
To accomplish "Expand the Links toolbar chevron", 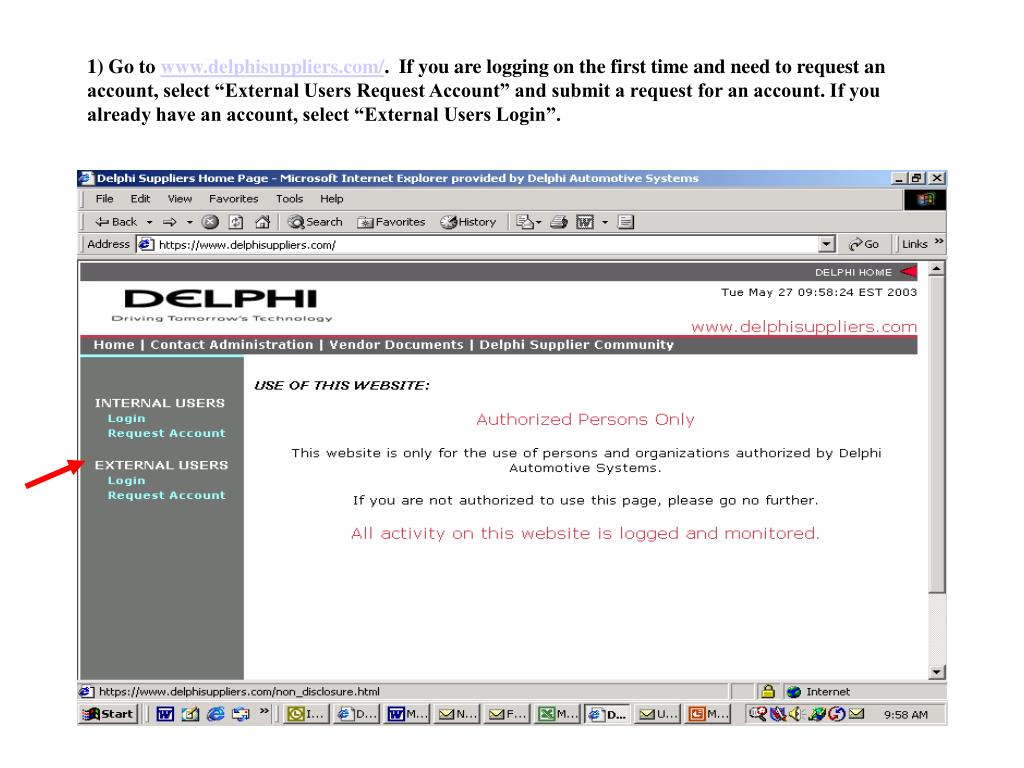I will point(938,242).
